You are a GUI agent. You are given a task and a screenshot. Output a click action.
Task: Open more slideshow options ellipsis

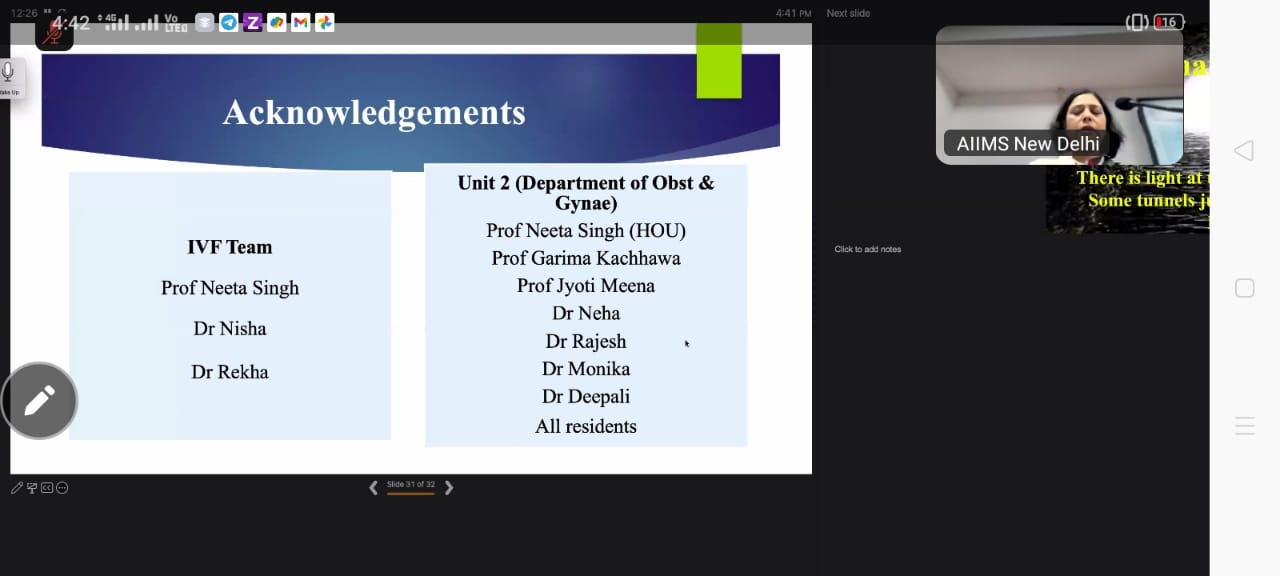[x=62, y=488]
